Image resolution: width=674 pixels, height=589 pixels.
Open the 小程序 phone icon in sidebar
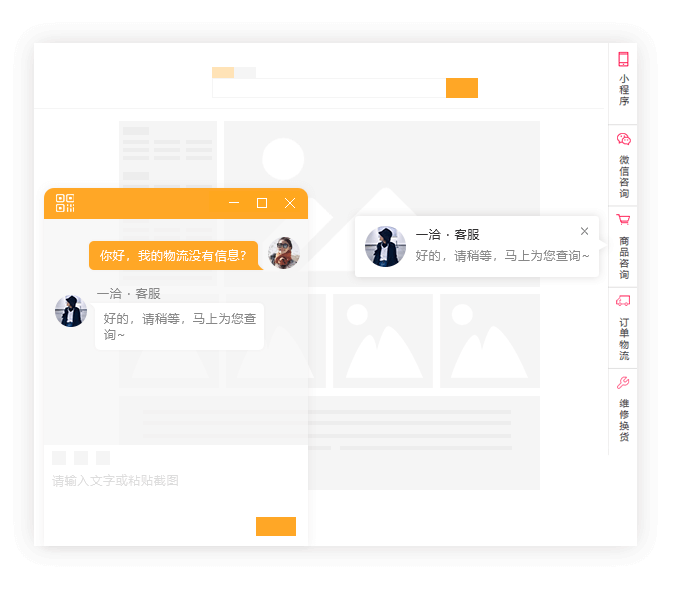(x=623, y=59)
